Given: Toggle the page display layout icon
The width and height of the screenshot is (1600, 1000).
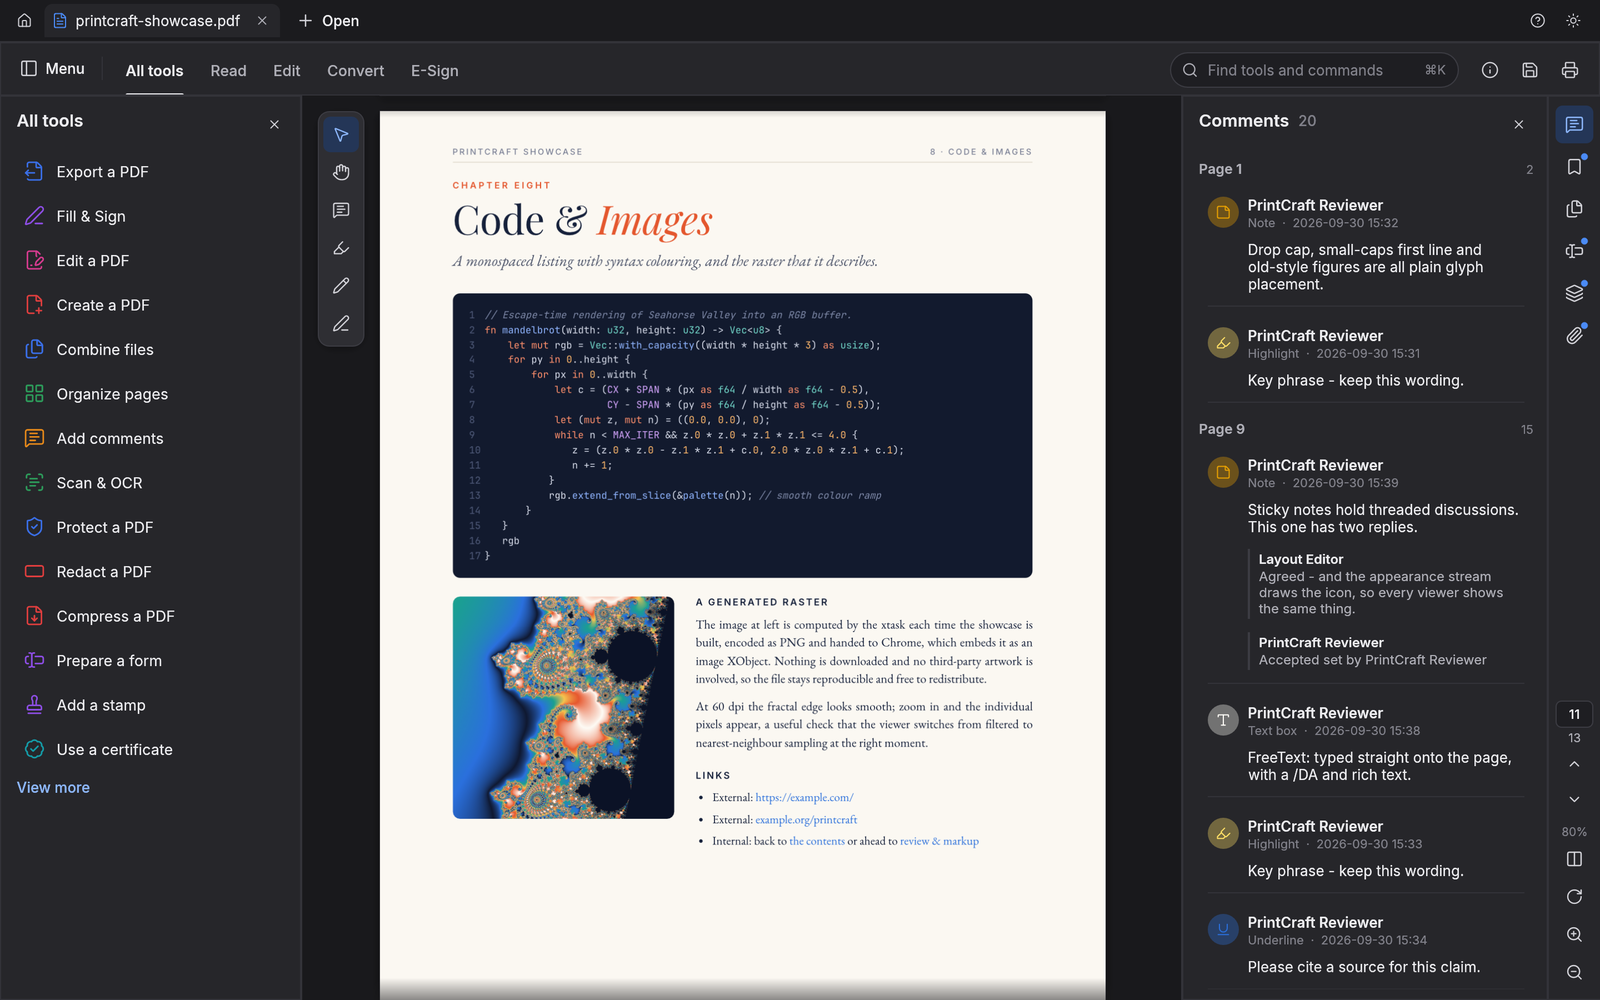Looking at the screenshot, I should coord(1574,859).
